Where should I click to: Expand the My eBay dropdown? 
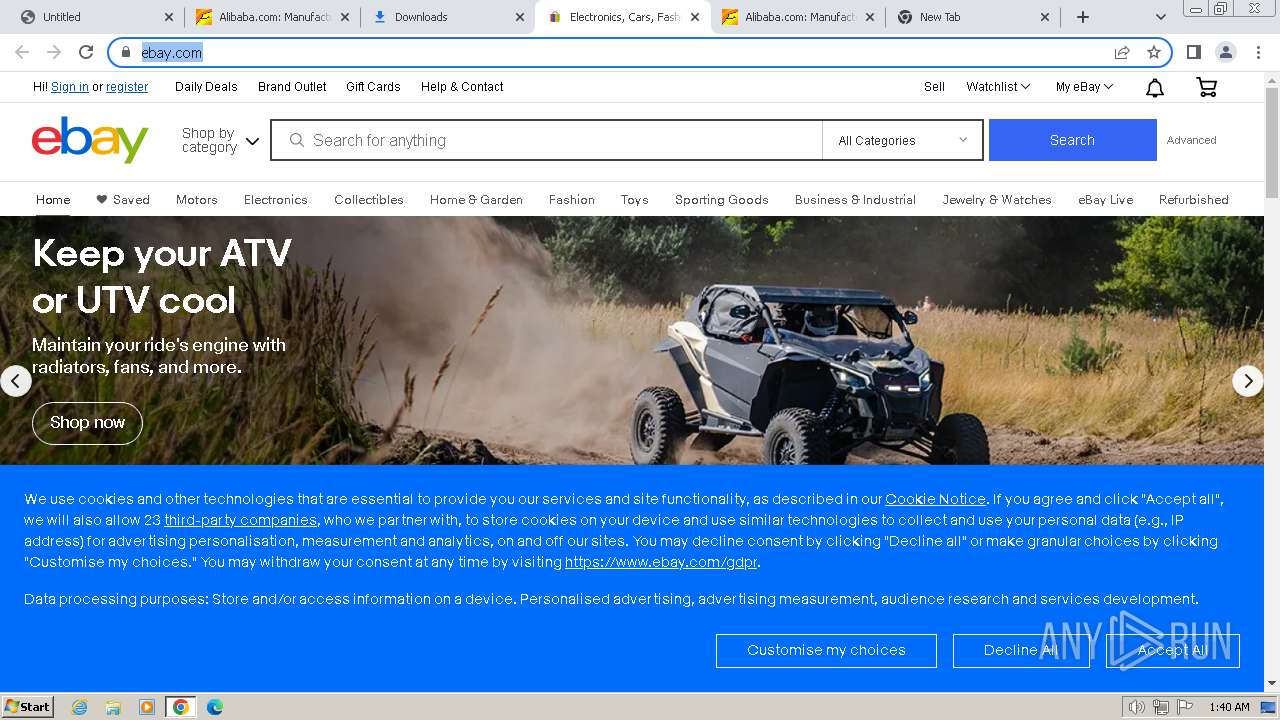[x=1084, y=87]
